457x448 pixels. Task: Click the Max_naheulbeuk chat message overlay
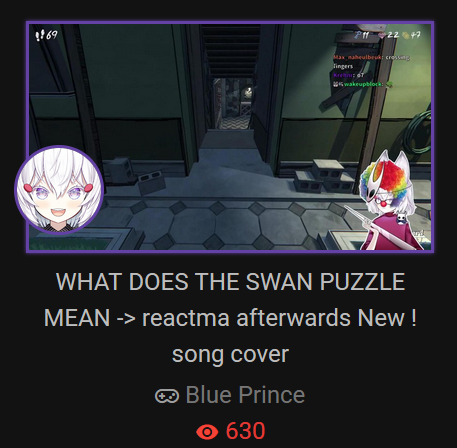(x=371, y=62)
